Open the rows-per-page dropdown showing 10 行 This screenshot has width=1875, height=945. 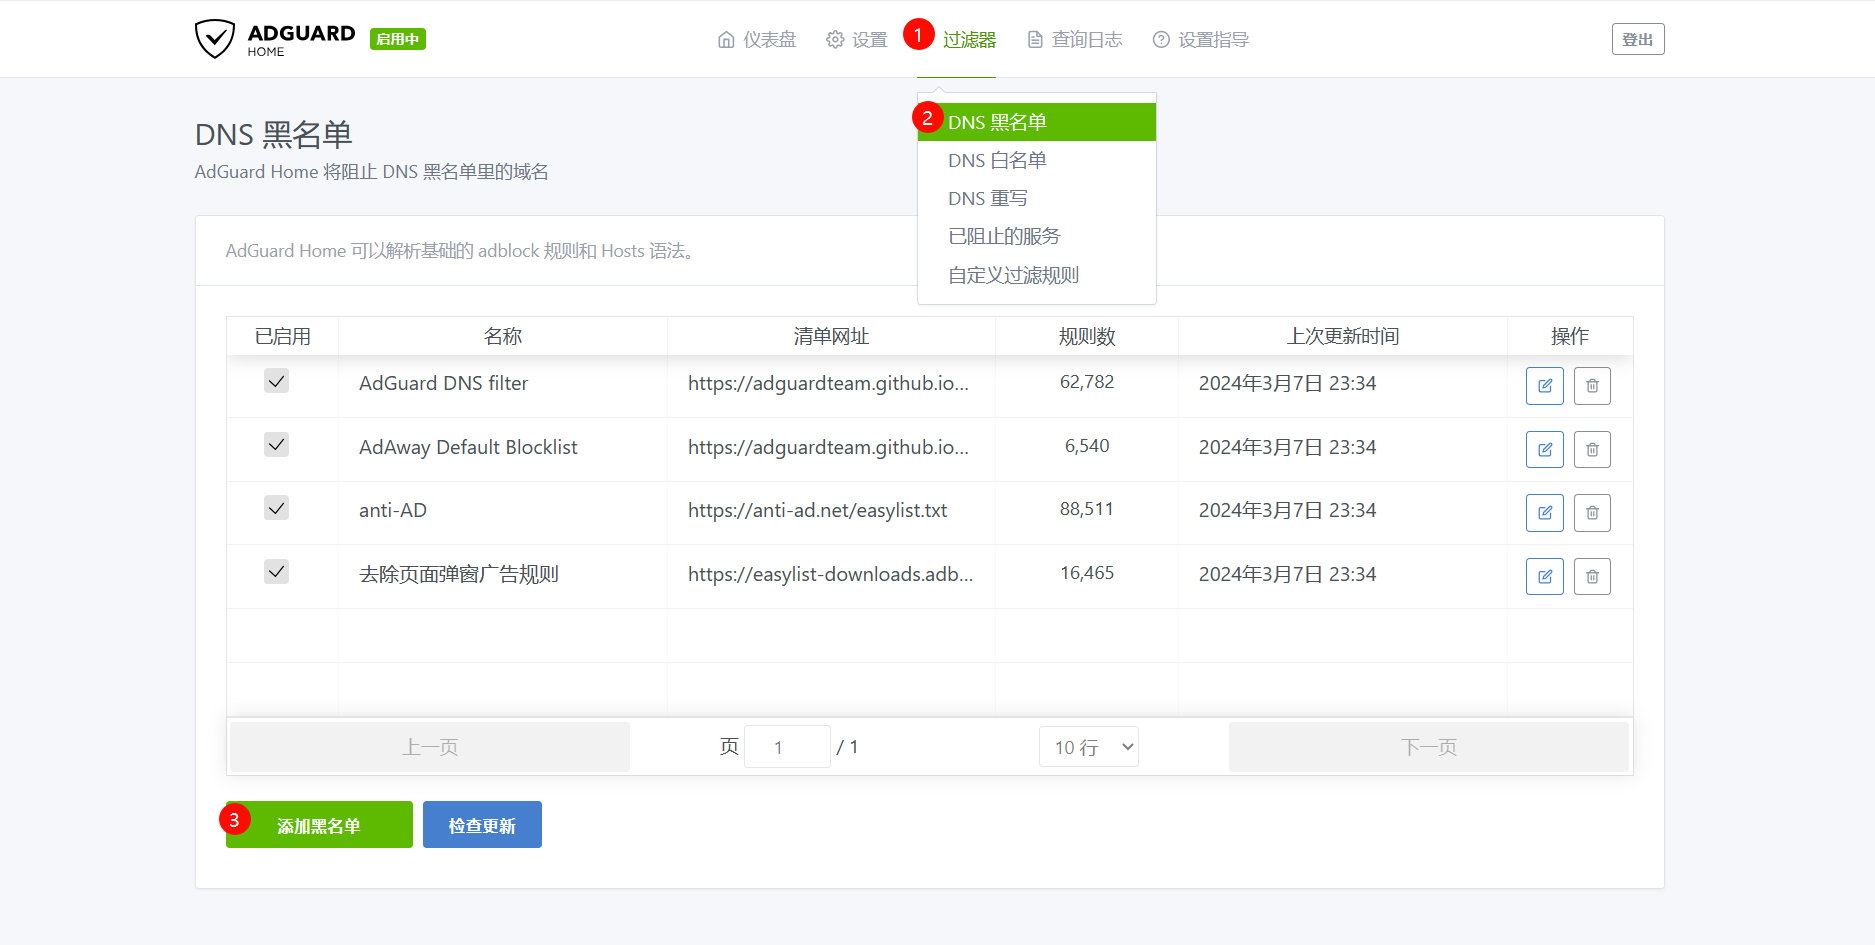[1089, 747]
